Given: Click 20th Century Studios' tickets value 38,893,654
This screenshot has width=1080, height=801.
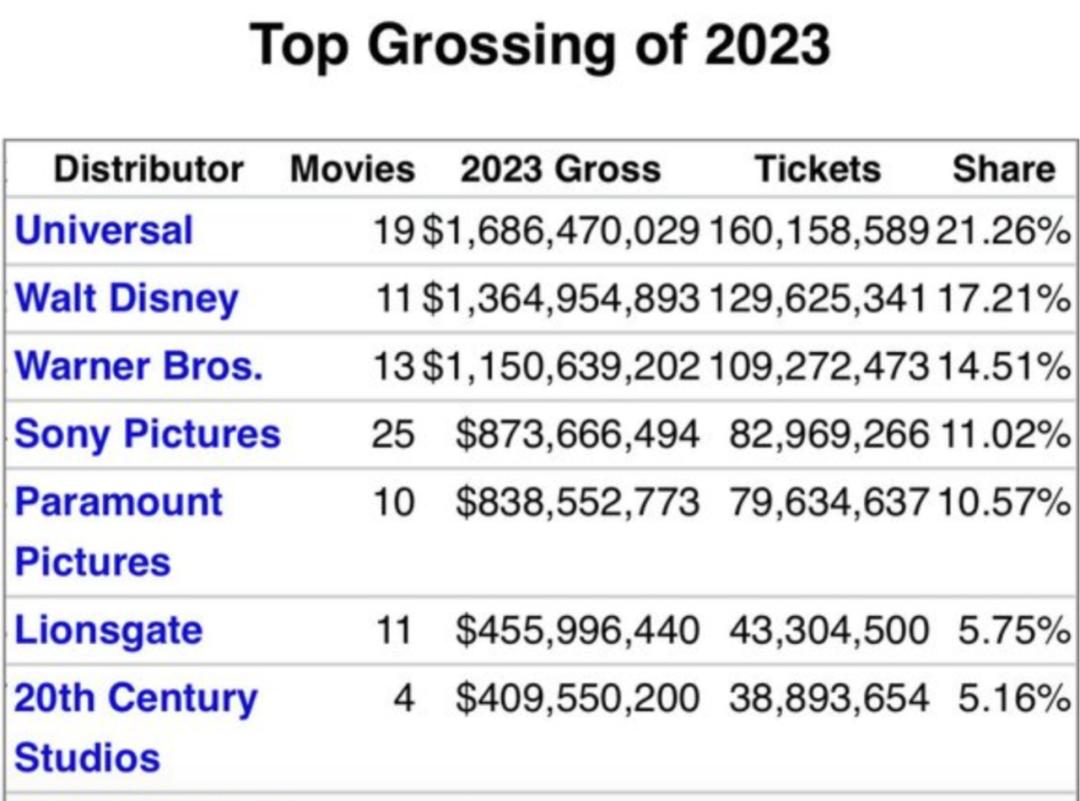Looking at the screenshot, I should tap(829, 698).
